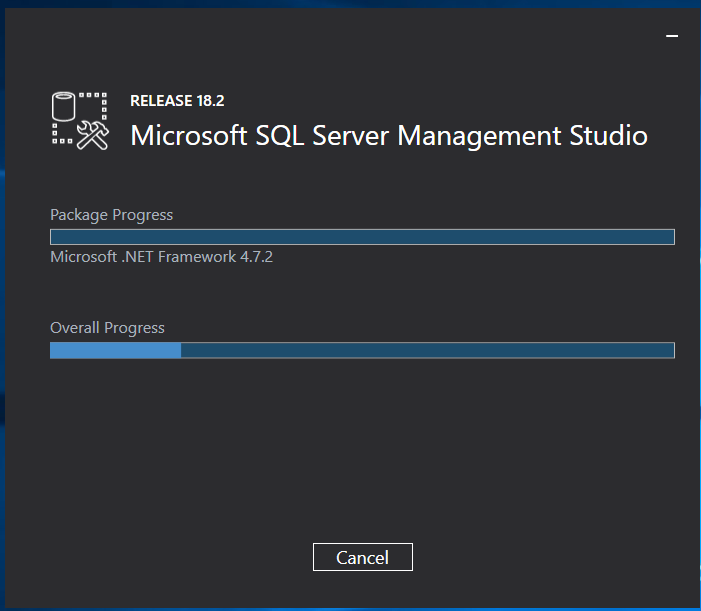The image size is (701, 611).
Task: Click the Overall Progress bar
Action: (x=362, y=350)
